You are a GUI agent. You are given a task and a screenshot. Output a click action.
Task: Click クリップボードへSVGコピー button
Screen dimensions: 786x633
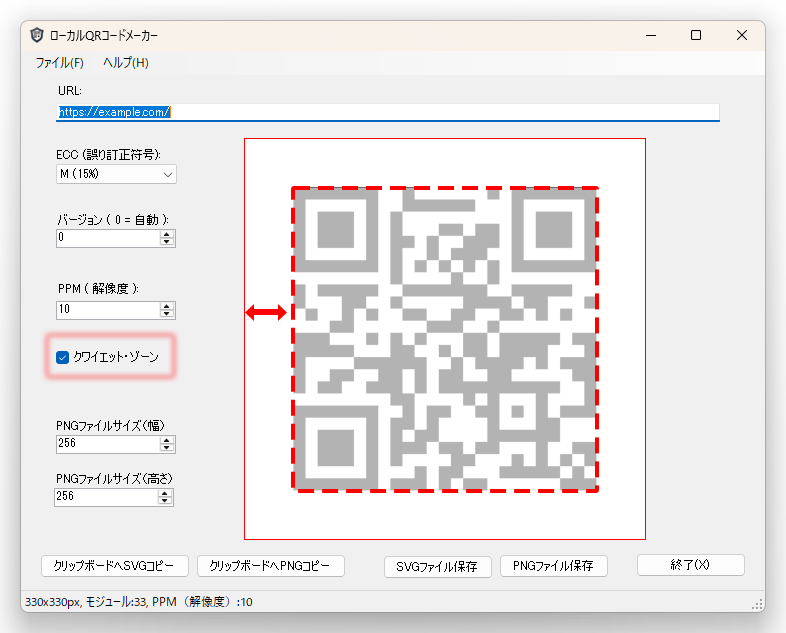(x=114, y=566)
